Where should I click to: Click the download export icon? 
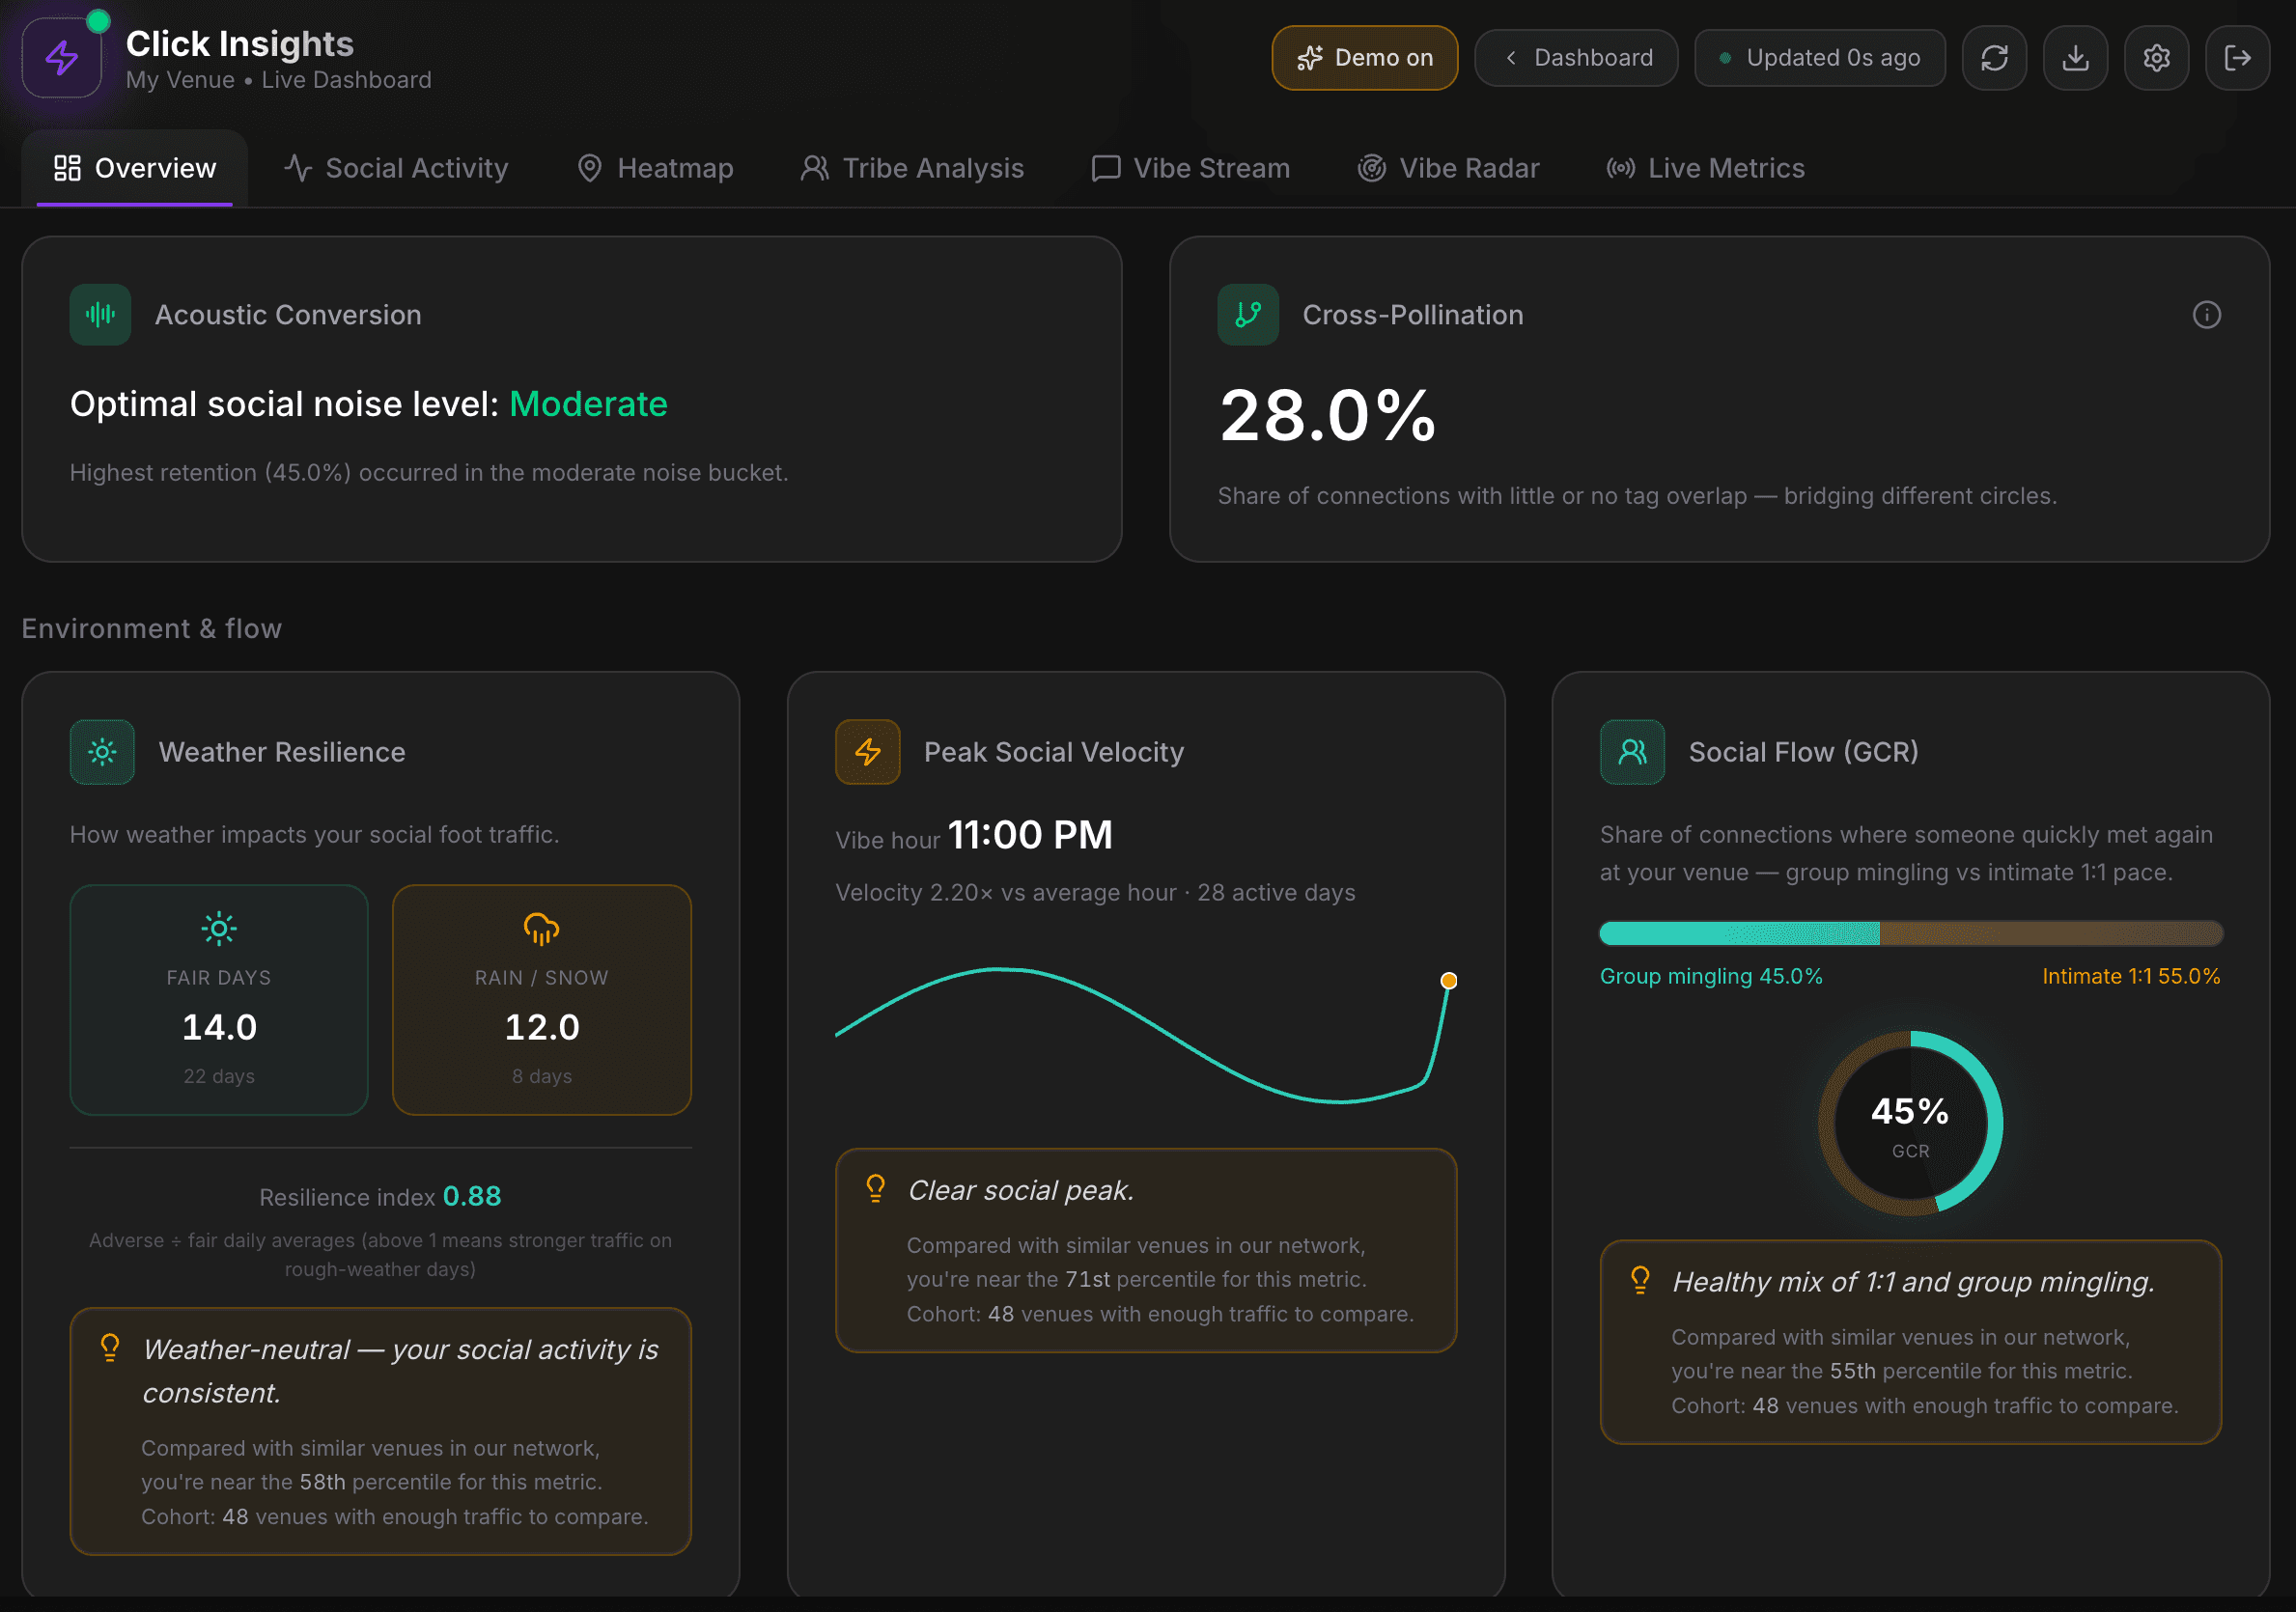click(2075, 58)
